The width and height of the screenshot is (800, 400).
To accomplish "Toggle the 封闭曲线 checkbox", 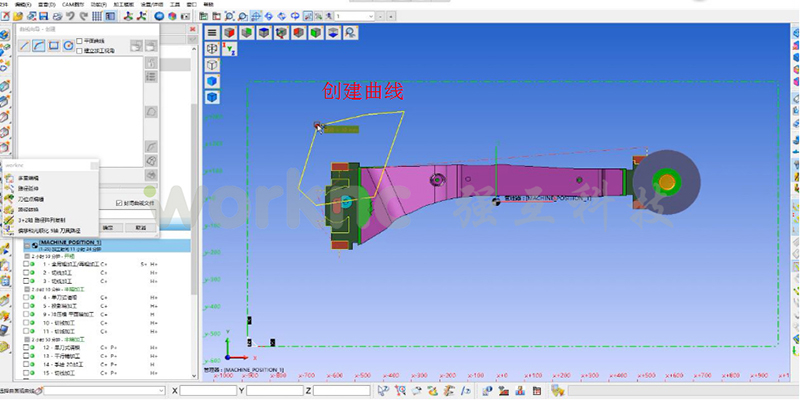I will pos(120,203).
